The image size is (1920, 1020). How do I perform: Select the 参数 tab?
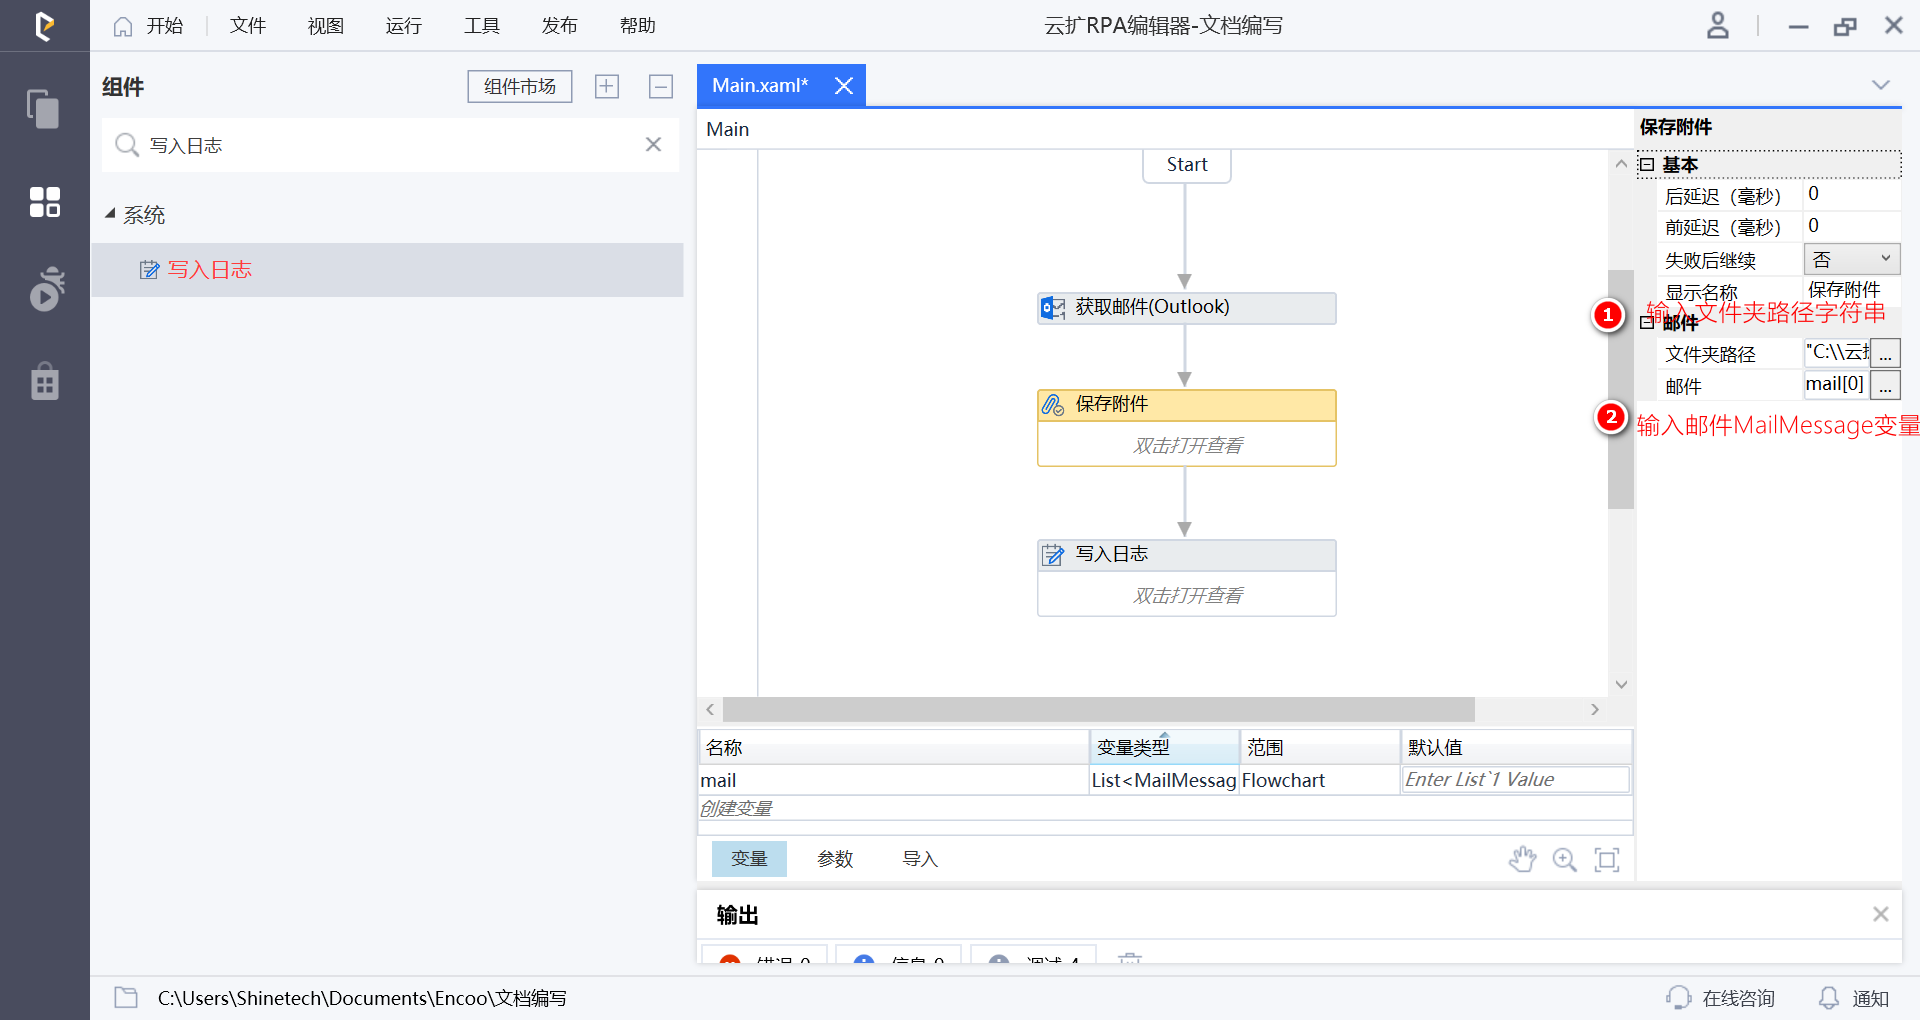835,859
